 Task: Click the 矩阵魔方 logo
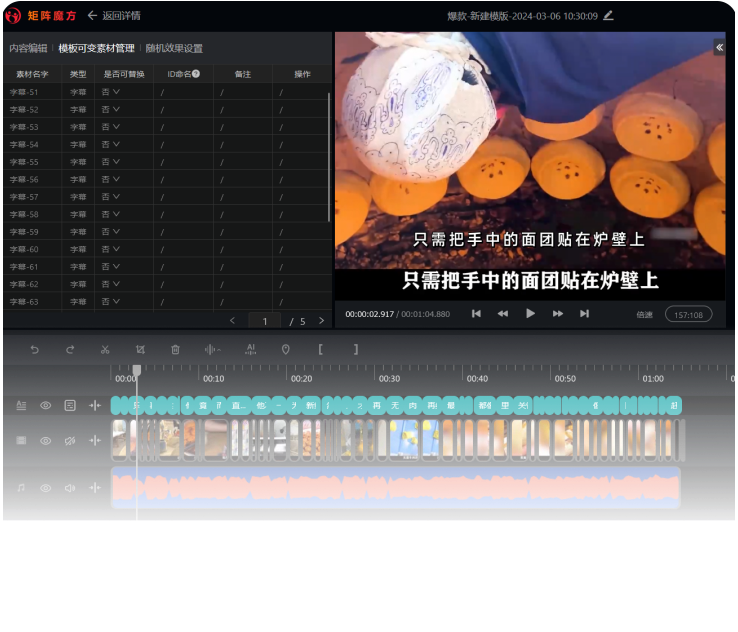[x=40, y=16]
